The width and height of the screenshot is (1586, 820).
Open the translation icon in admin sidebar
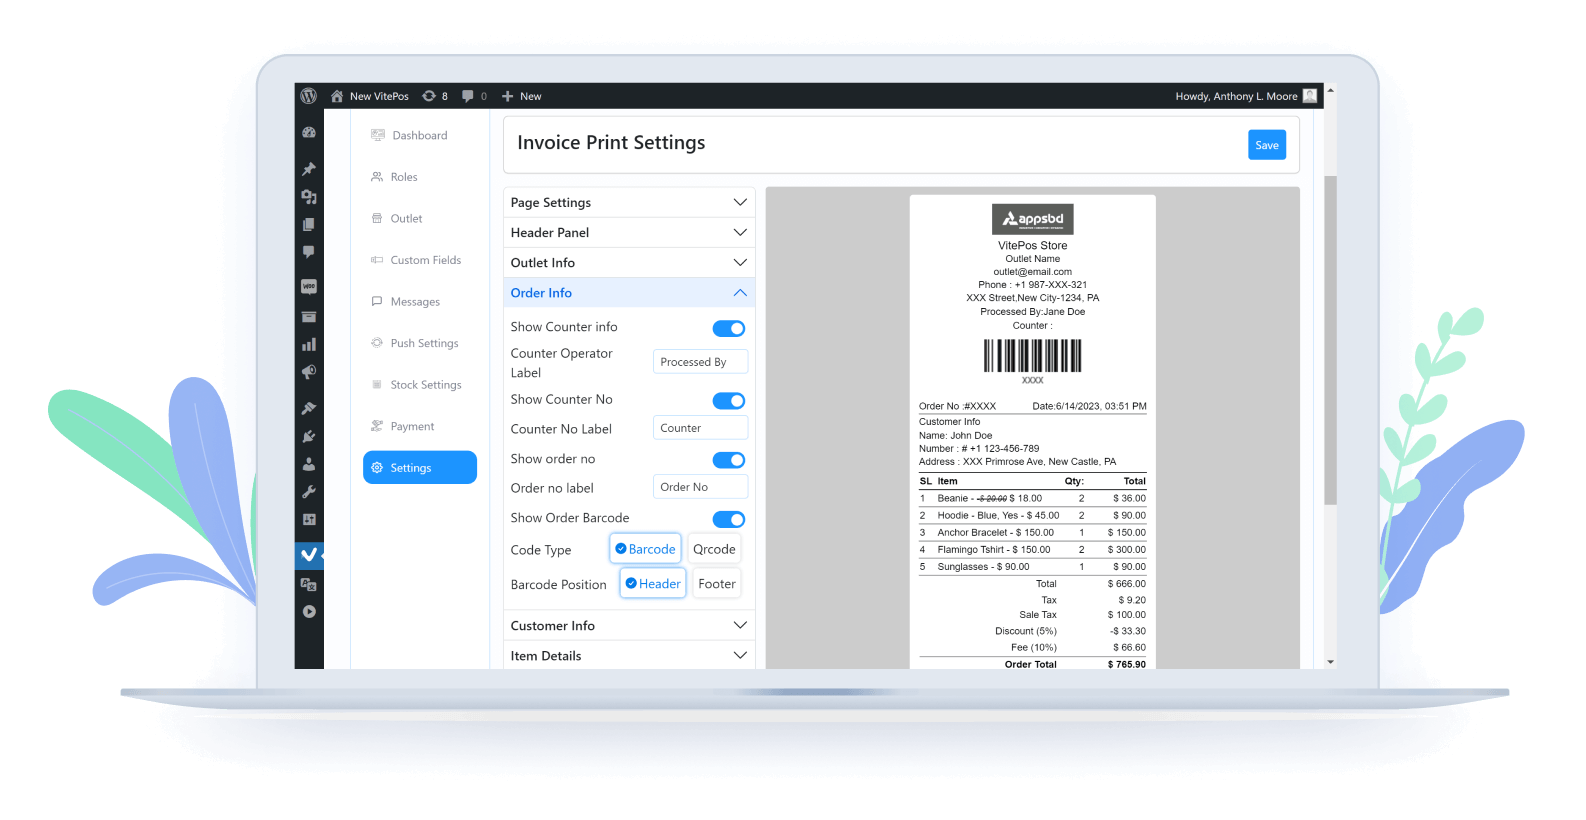(x=309, y=584)
